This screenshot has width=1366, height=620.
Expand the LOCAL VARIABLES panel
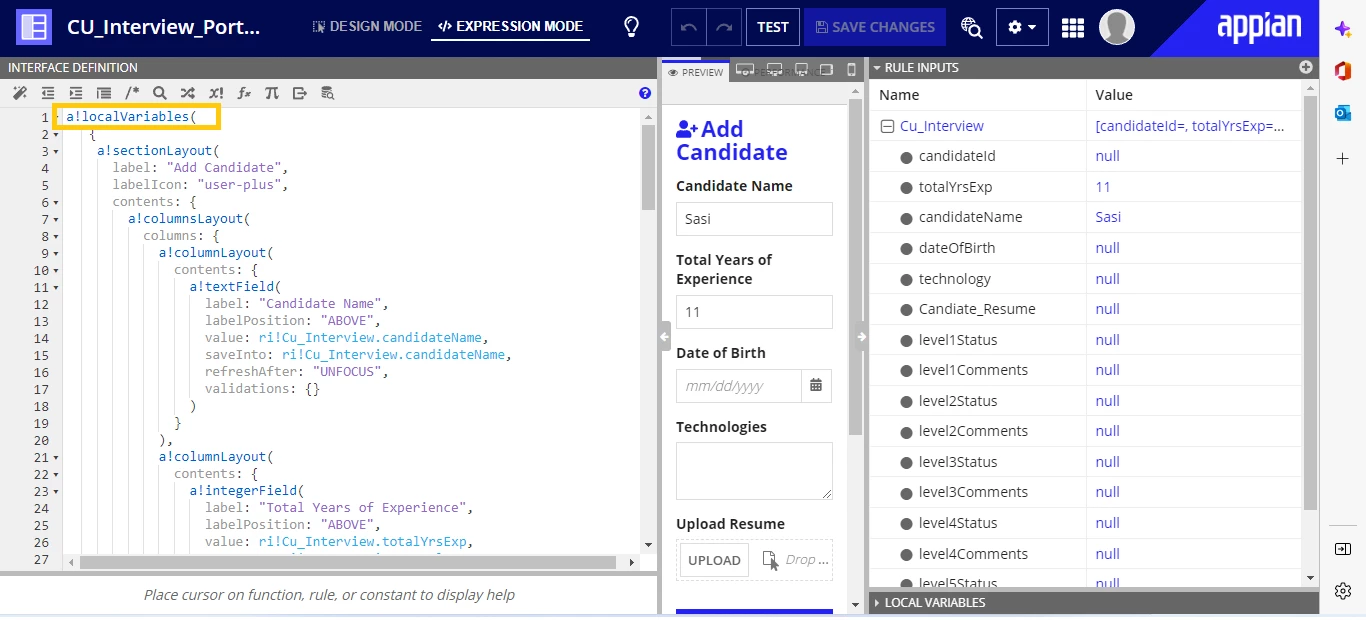coord(877,602)
